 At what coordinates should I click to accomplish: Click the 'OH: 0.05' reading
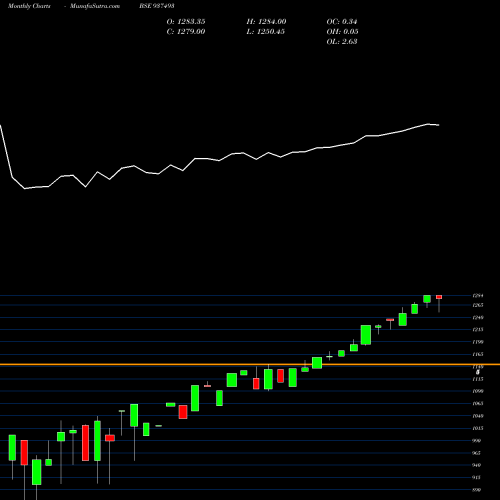coord(342,32)
